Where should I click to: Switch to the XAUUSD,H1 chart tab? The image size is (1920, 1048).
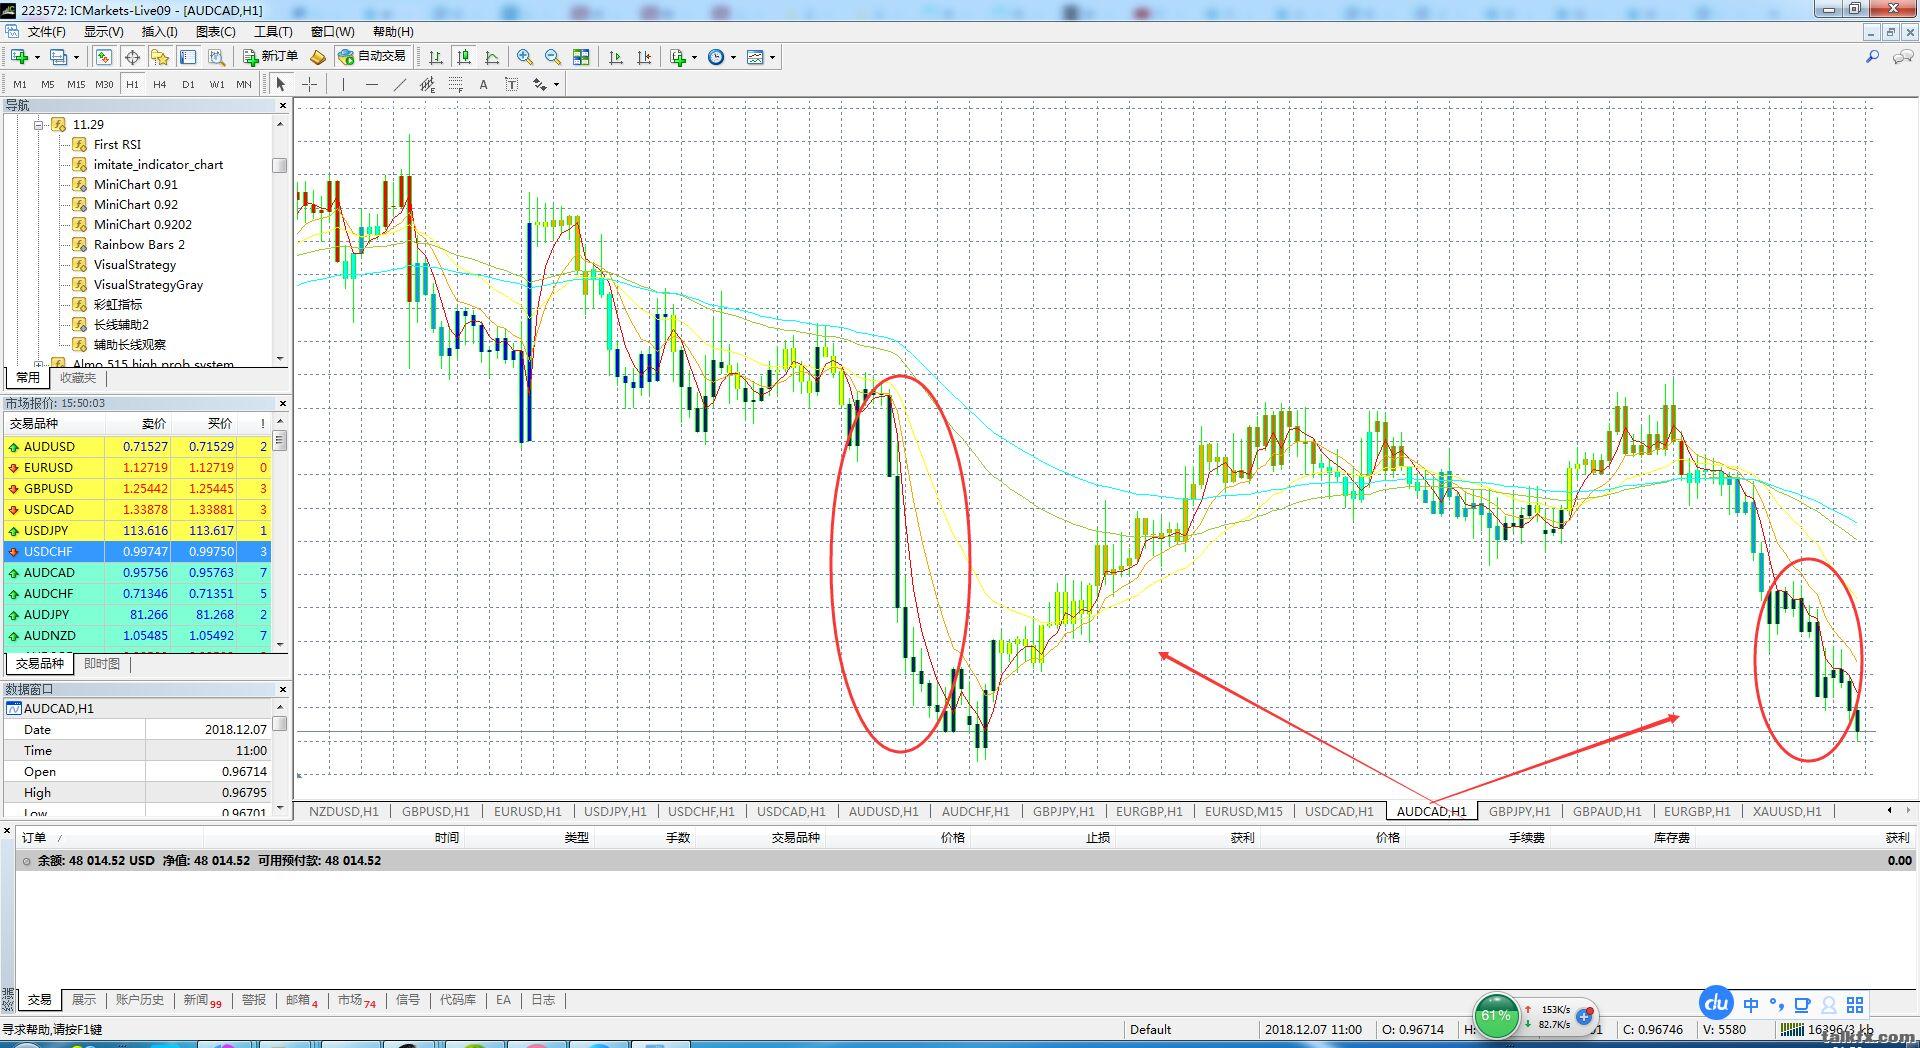click(1787, 811)
